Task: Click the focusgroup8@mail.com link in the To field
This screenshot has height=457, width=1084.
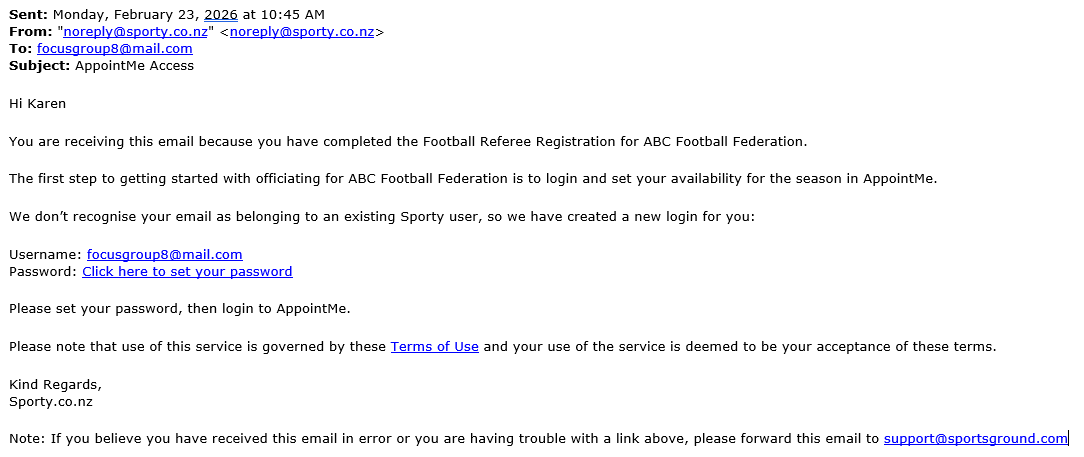Action: (115, 48)
